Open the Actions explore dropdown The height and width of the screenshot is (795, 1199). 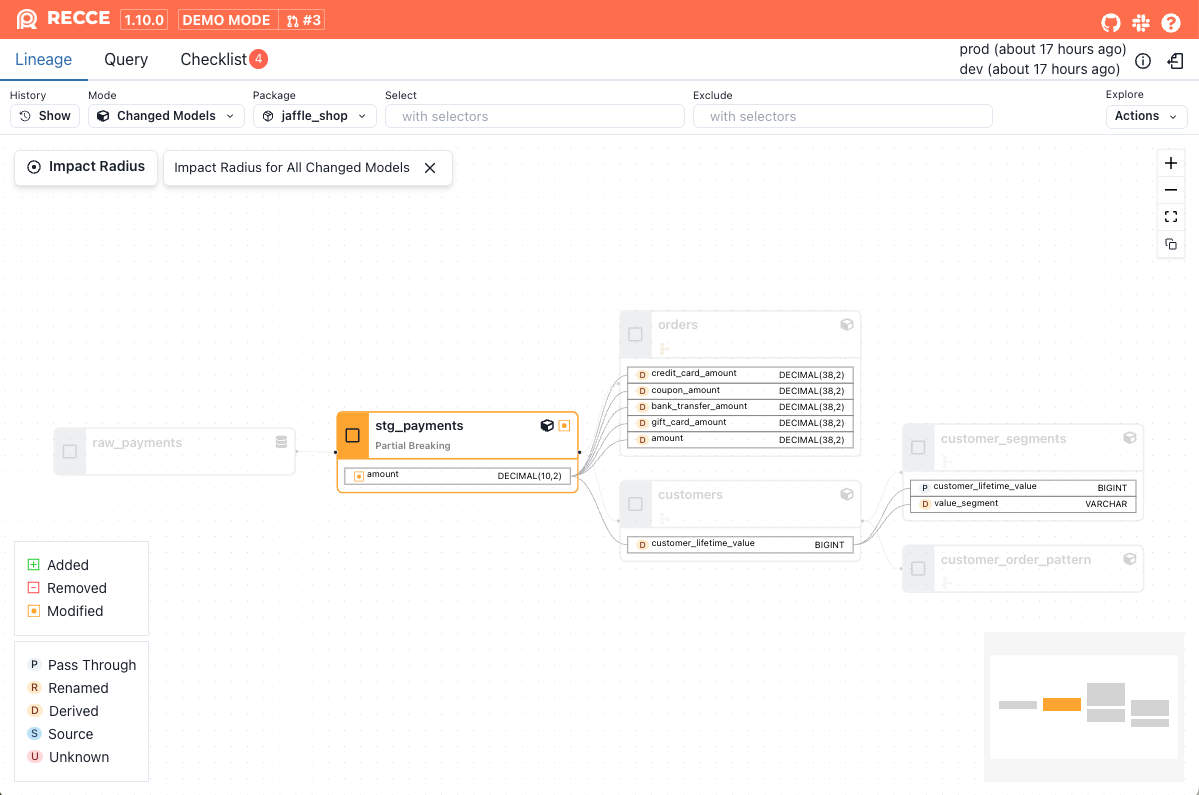(1146, 116)
